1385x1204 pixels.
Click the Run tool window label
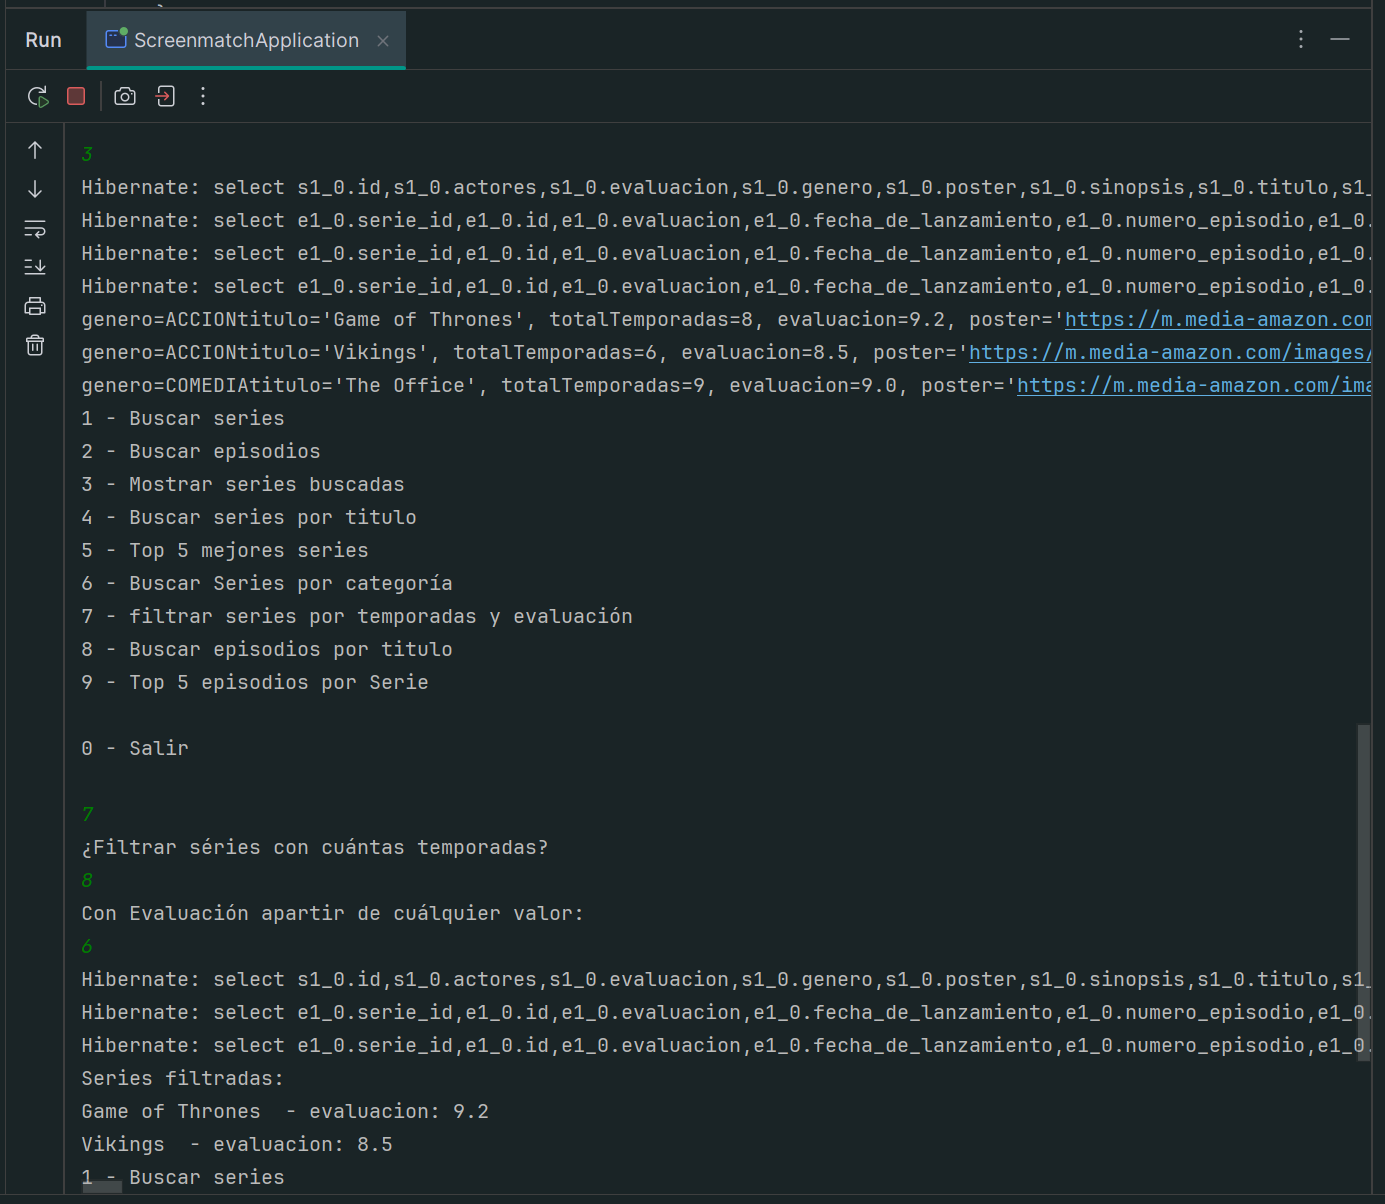pos(43,40)
